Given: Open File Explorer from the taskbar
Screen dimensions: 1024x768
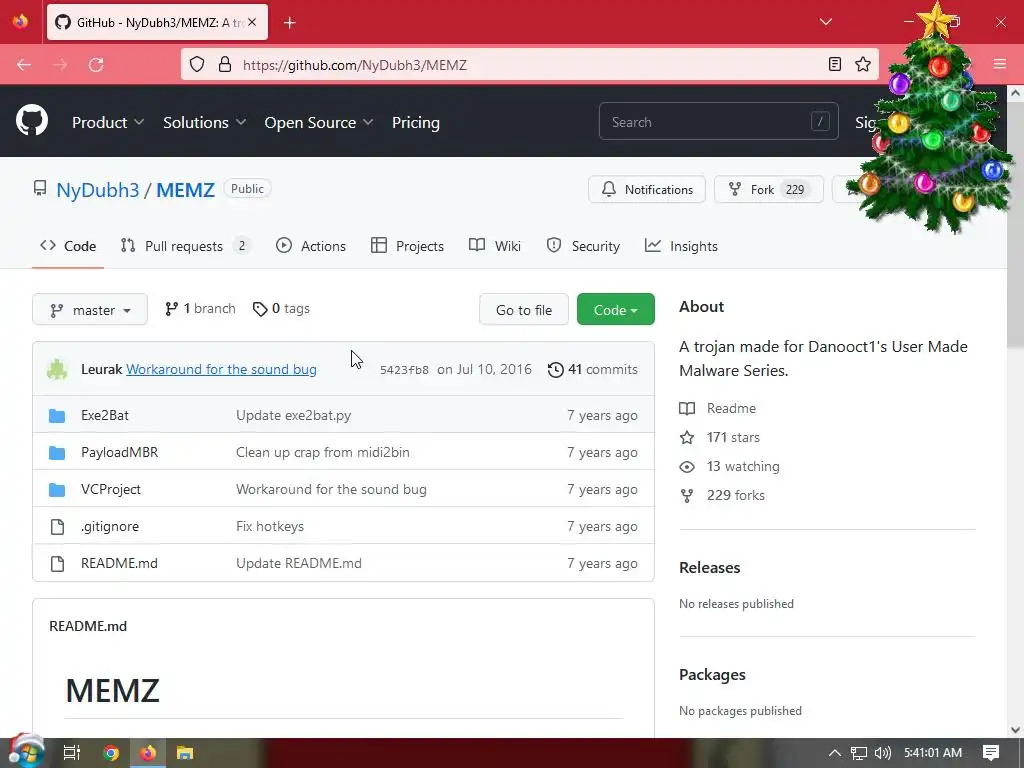Looking at the screenshot, I should coord(185,753).
